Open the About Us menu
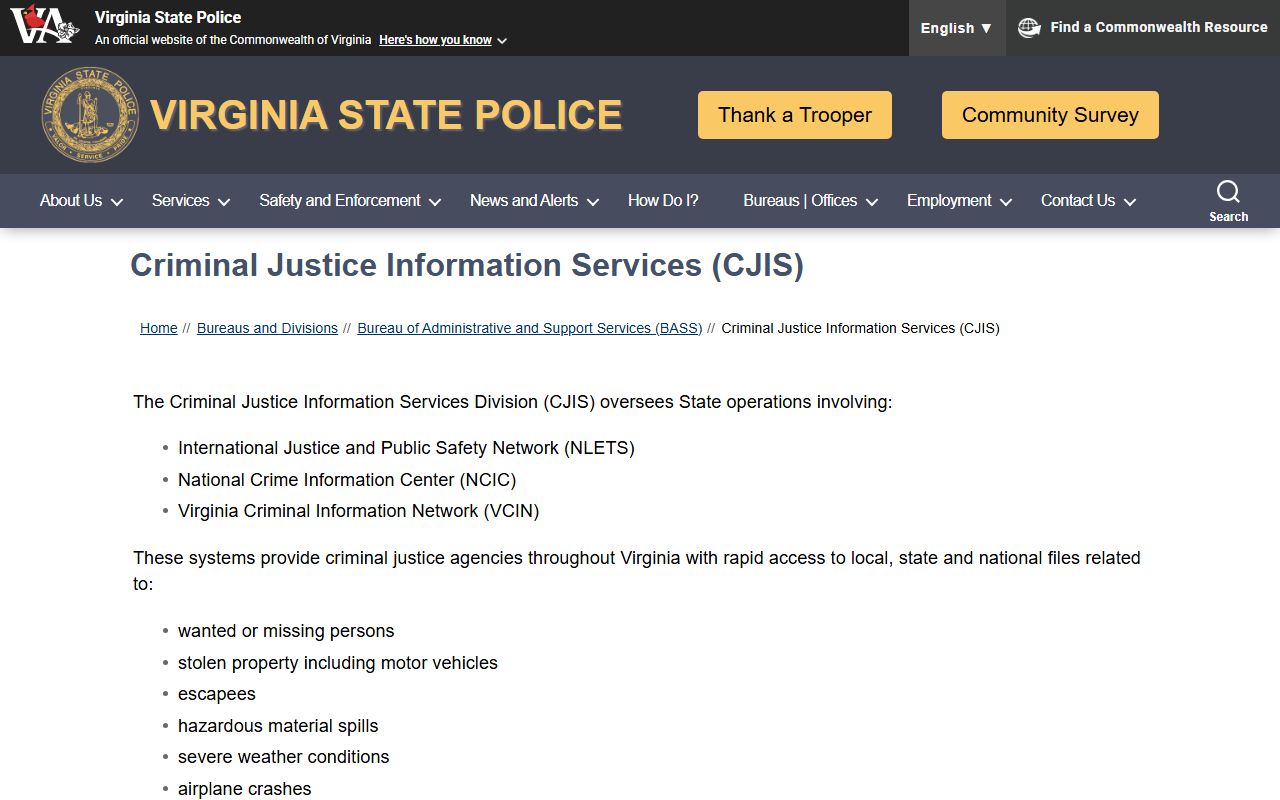 tap(71, 200)
